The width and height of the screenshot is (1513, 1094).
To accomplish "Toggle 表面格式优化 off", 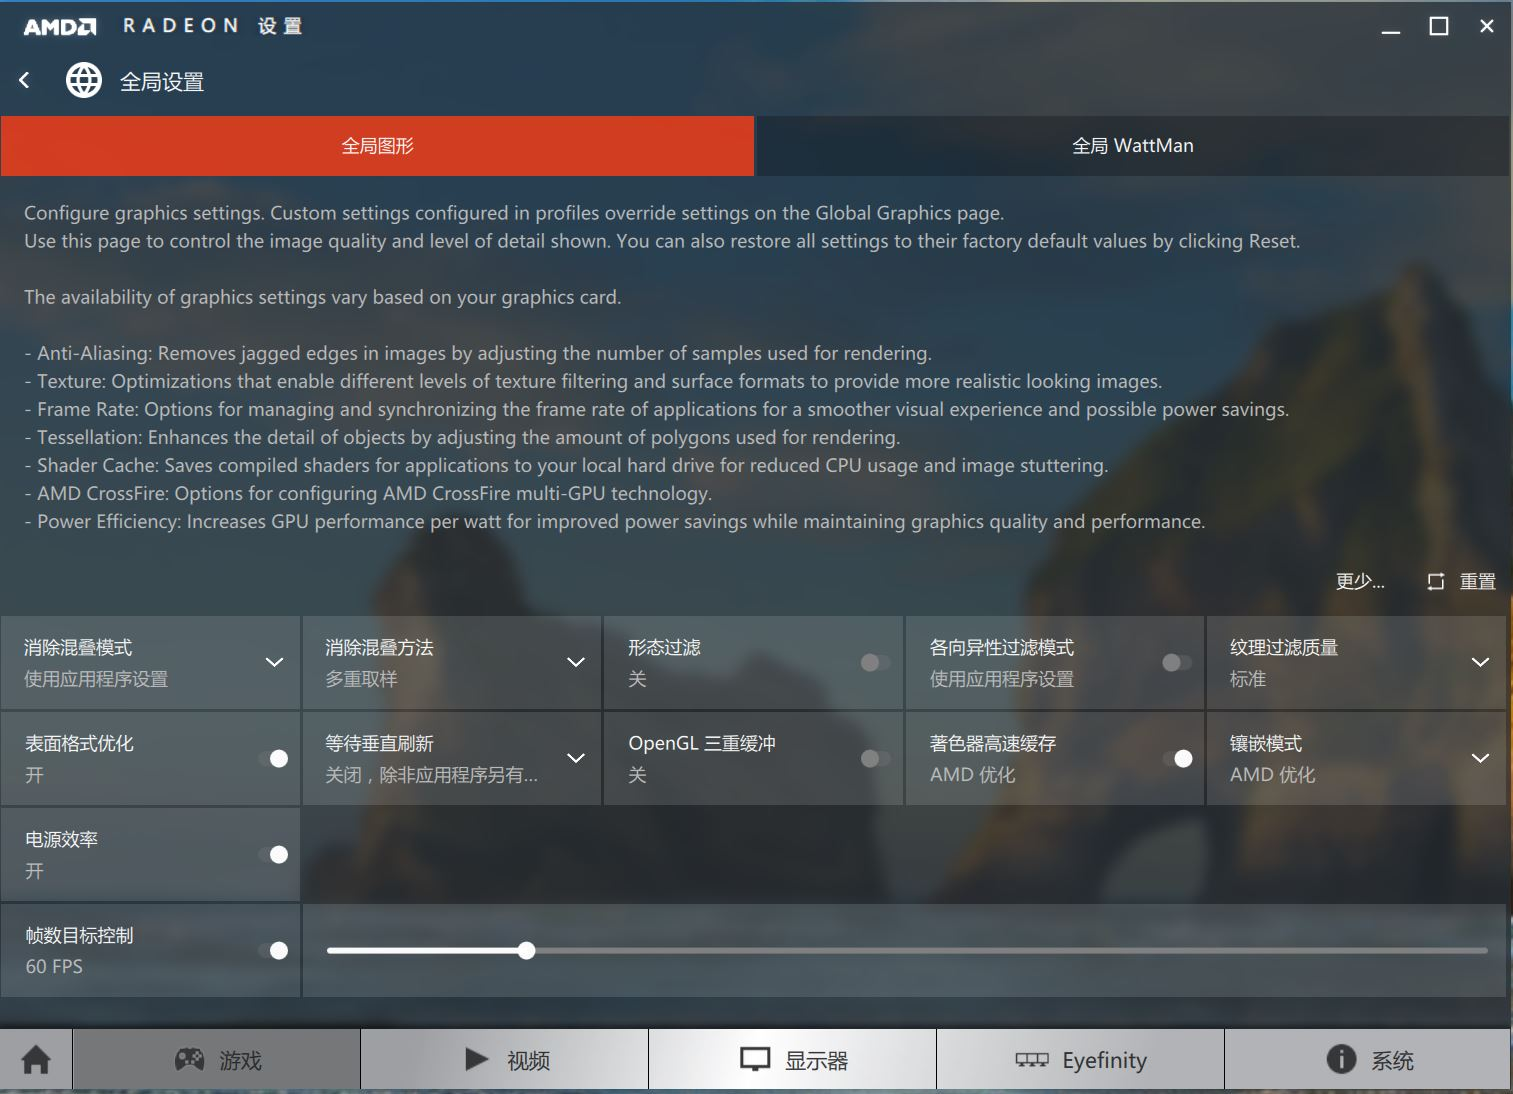I will click(x=278, y=758).
